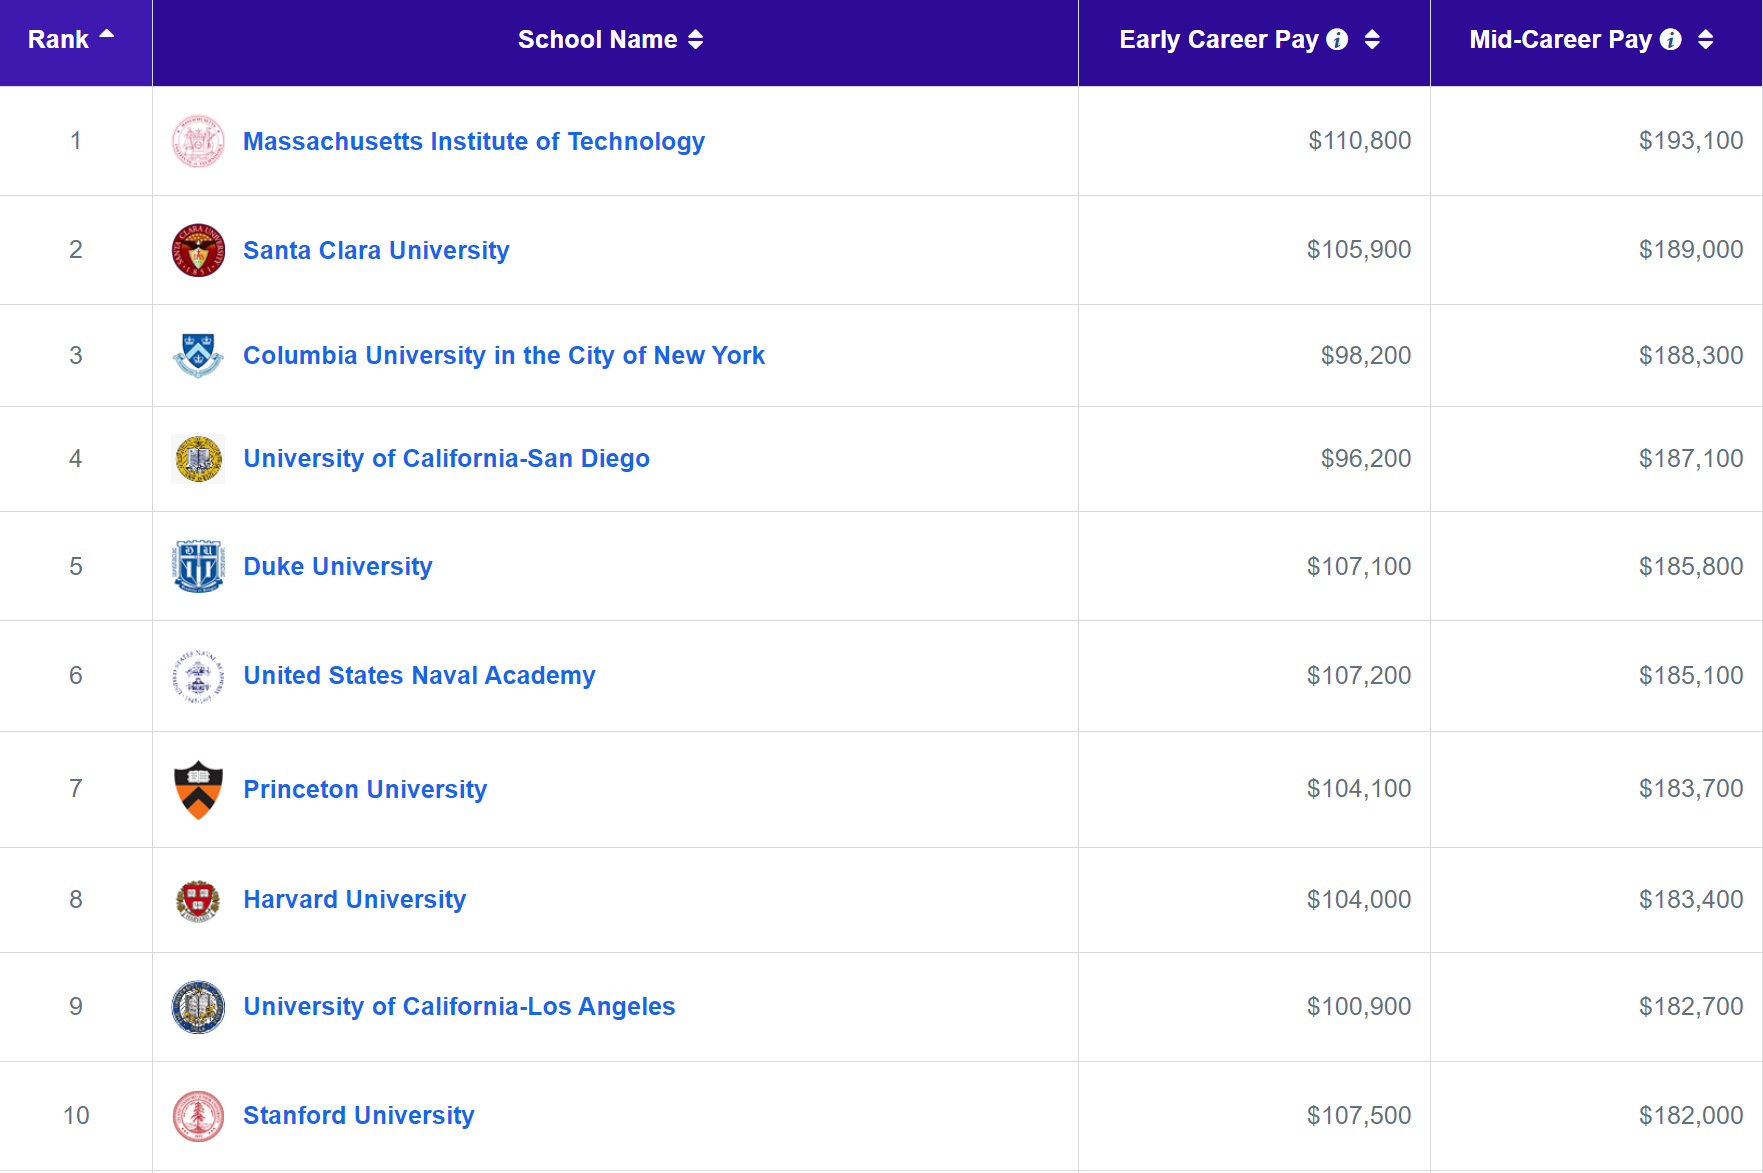1763x1173 pixels.
Task: Select Stanford mid-career pay $182,000
Action: (1691, 1115)
